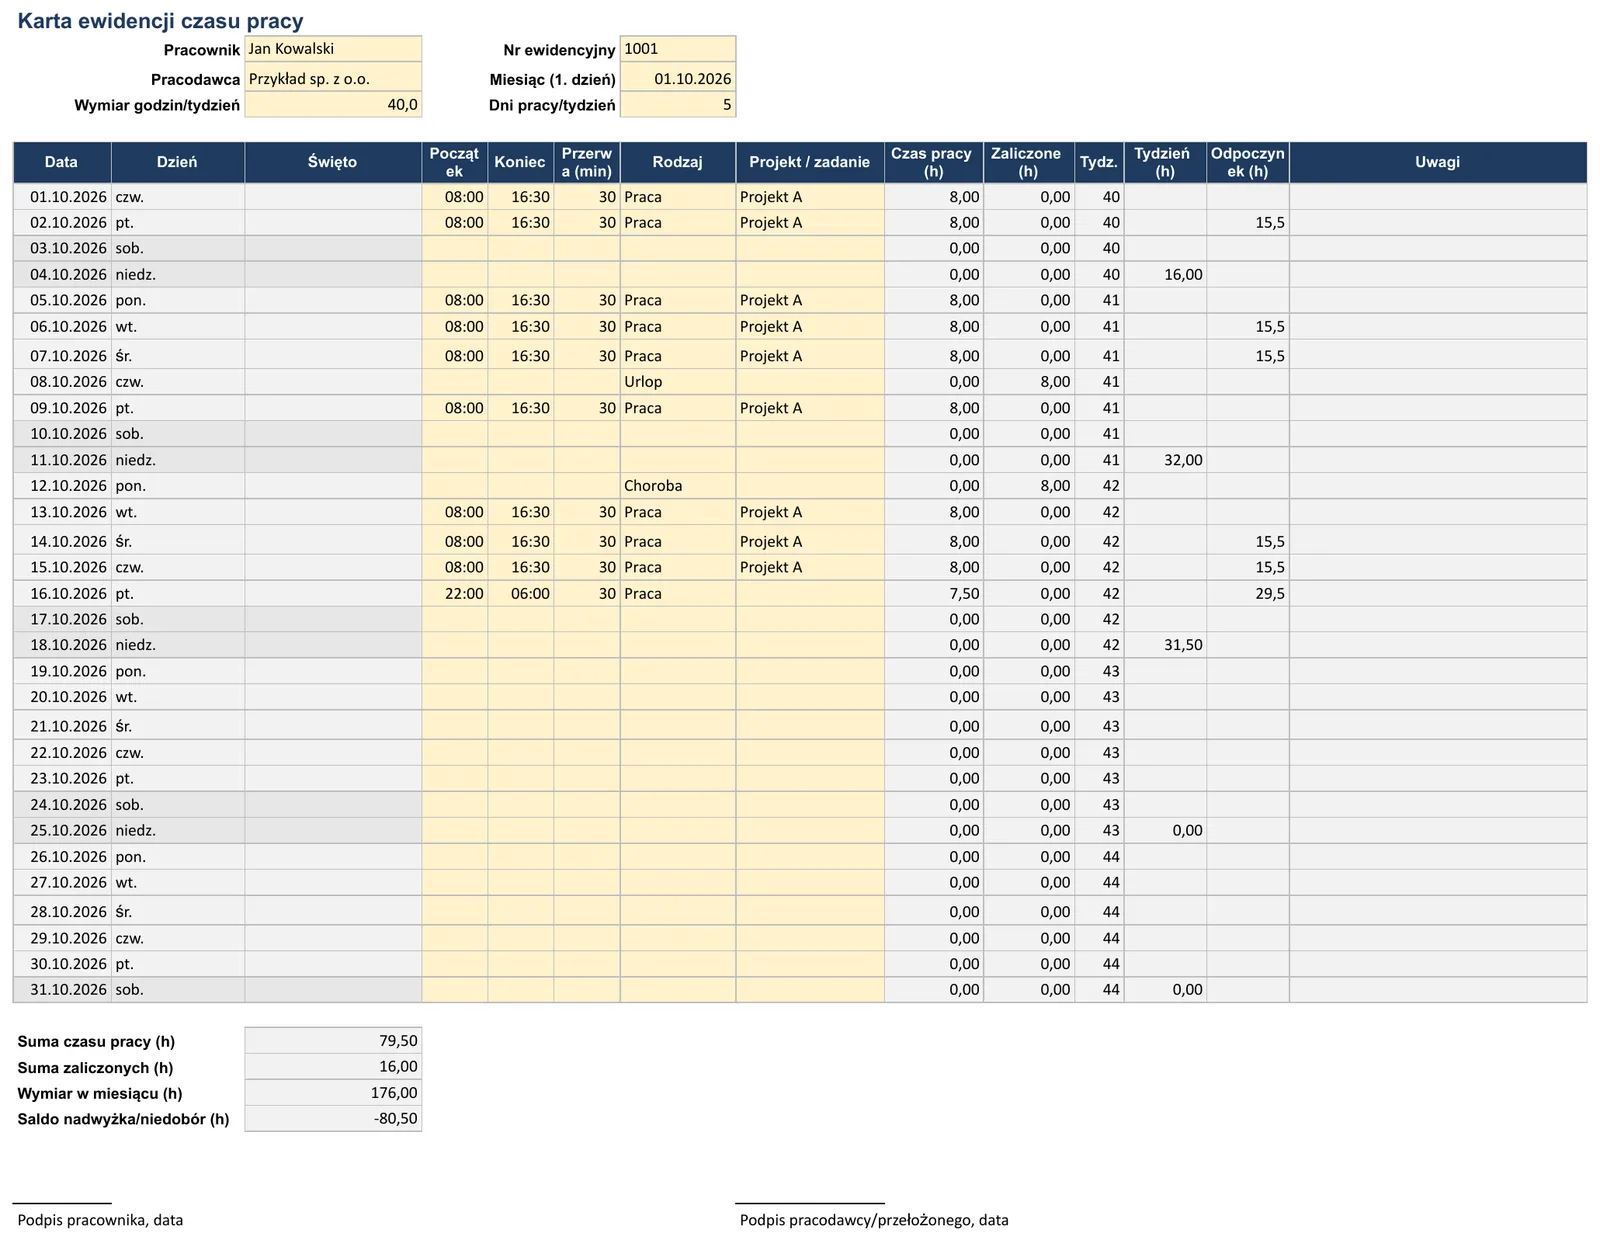Select rest value 29,5 on 16.10.2026

point(1248,594)
